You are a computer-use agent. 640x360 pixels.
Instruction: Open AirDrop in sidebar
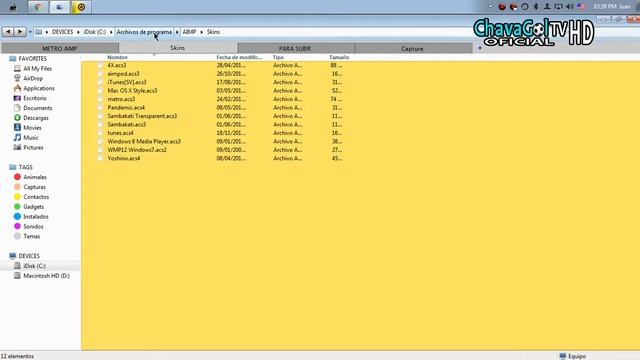33,78
